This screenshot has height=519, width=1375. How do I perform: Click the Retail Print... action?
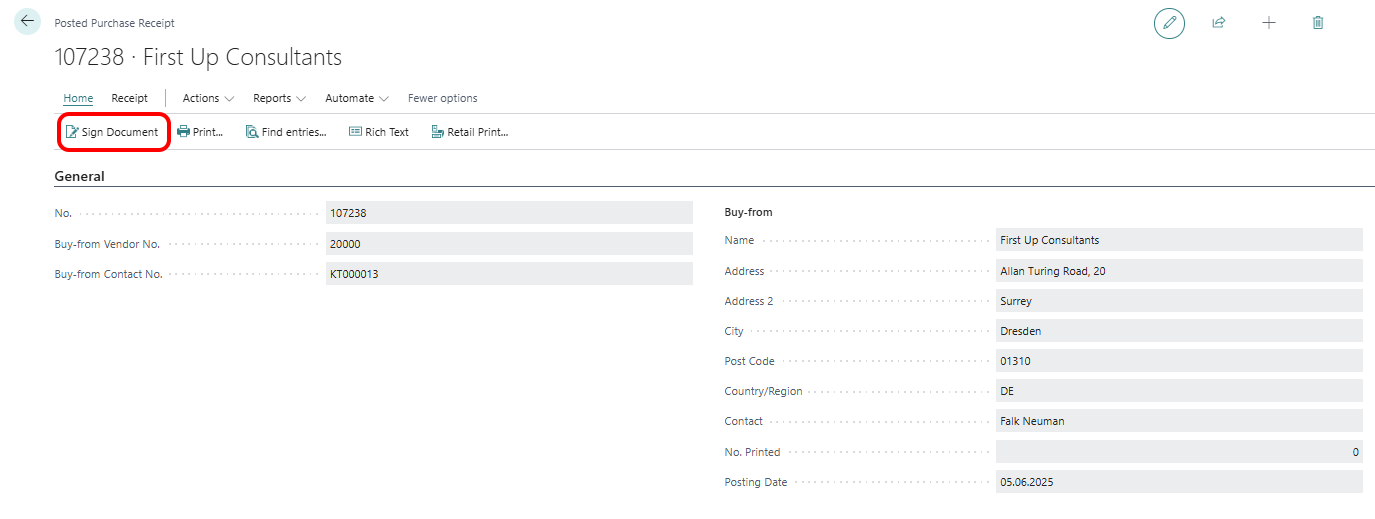[470, 132]
